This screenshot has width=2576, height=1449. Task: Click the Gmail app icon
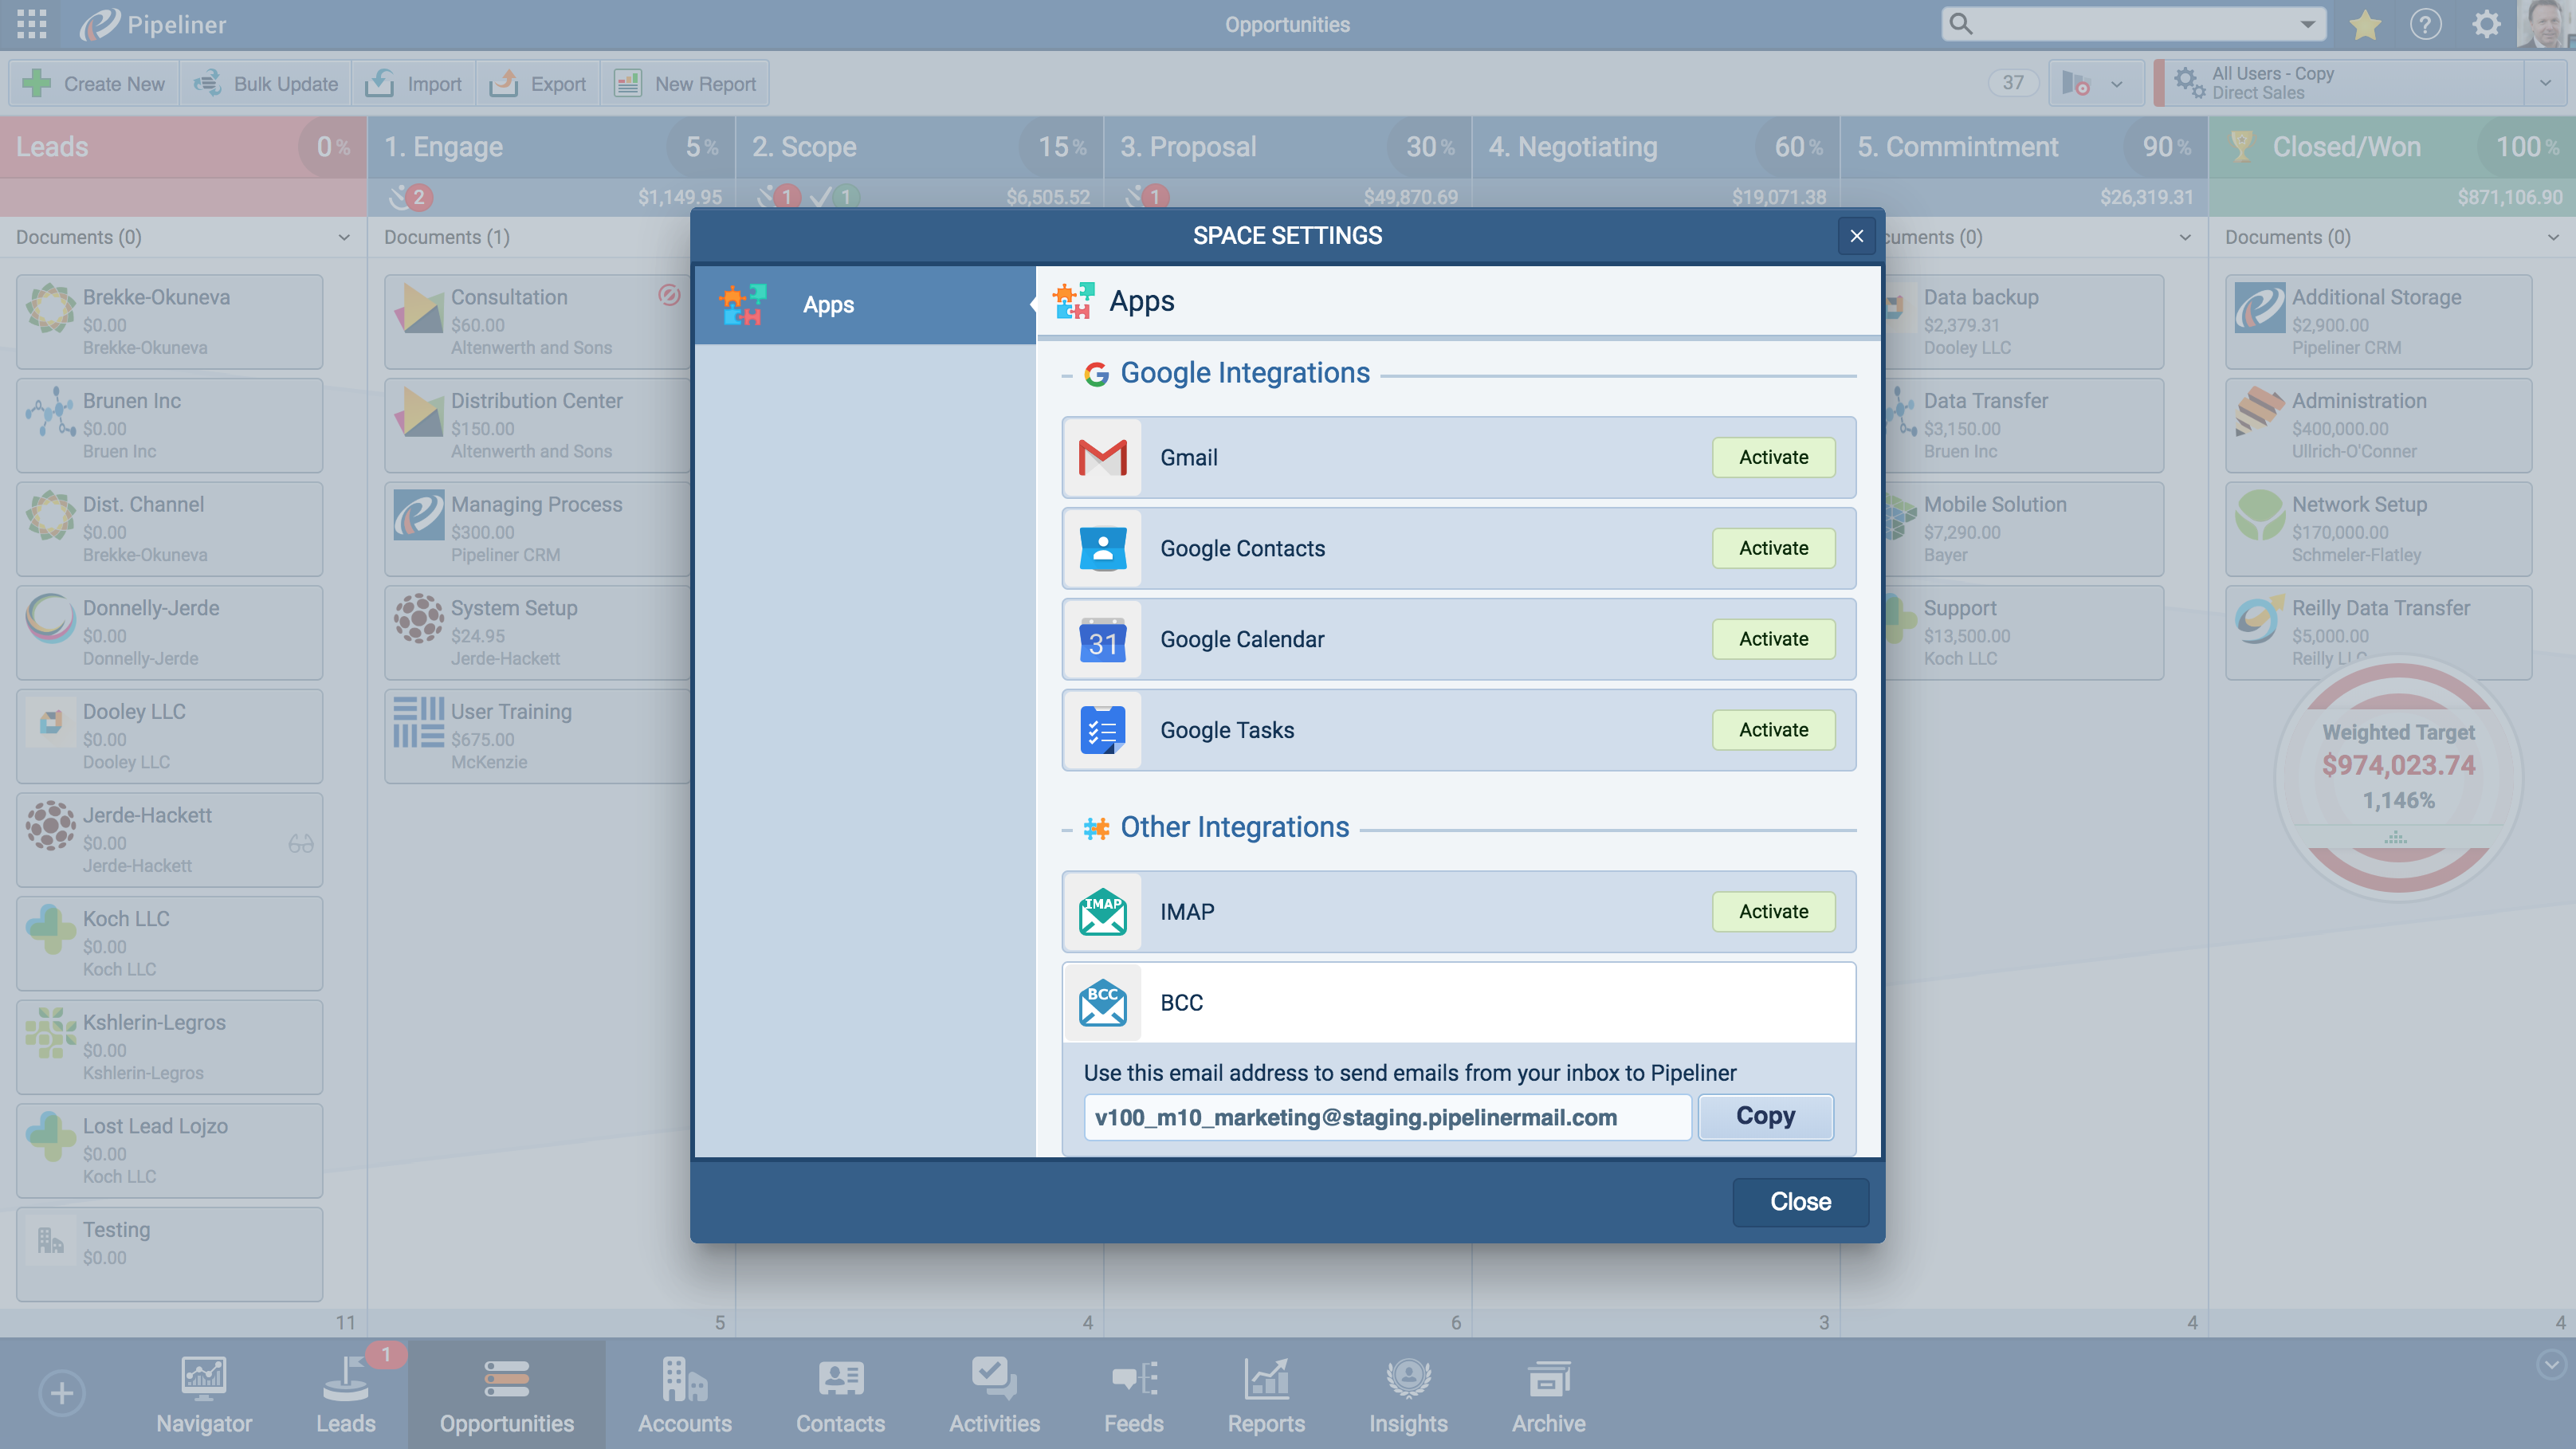[1102, 457]
